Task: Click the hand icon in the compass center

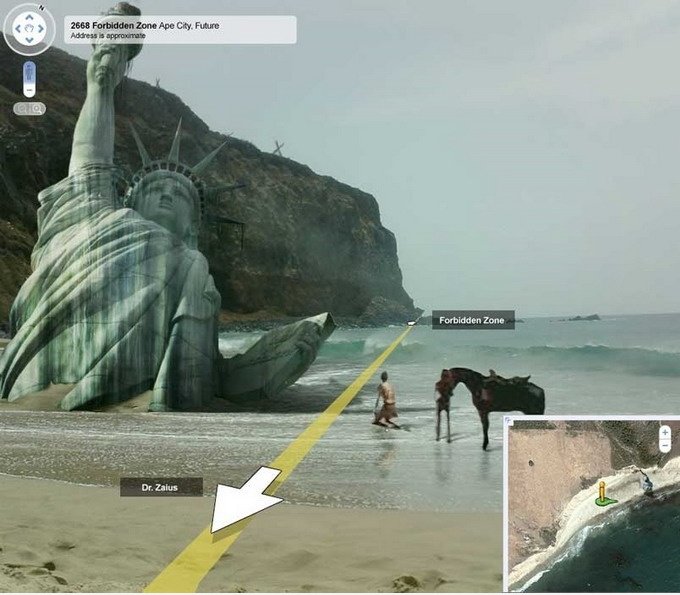Action: (29, 29)
